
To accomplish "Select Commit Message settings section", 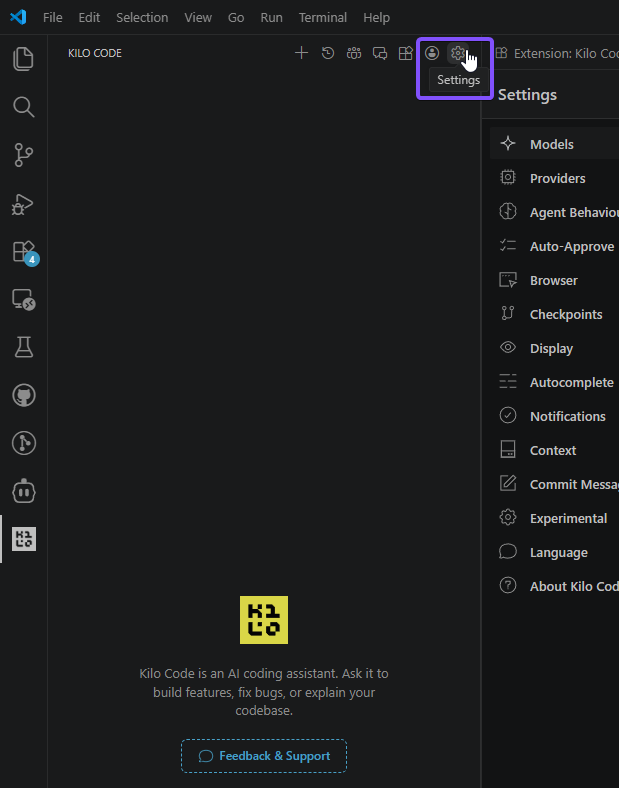I will point(555,484).
